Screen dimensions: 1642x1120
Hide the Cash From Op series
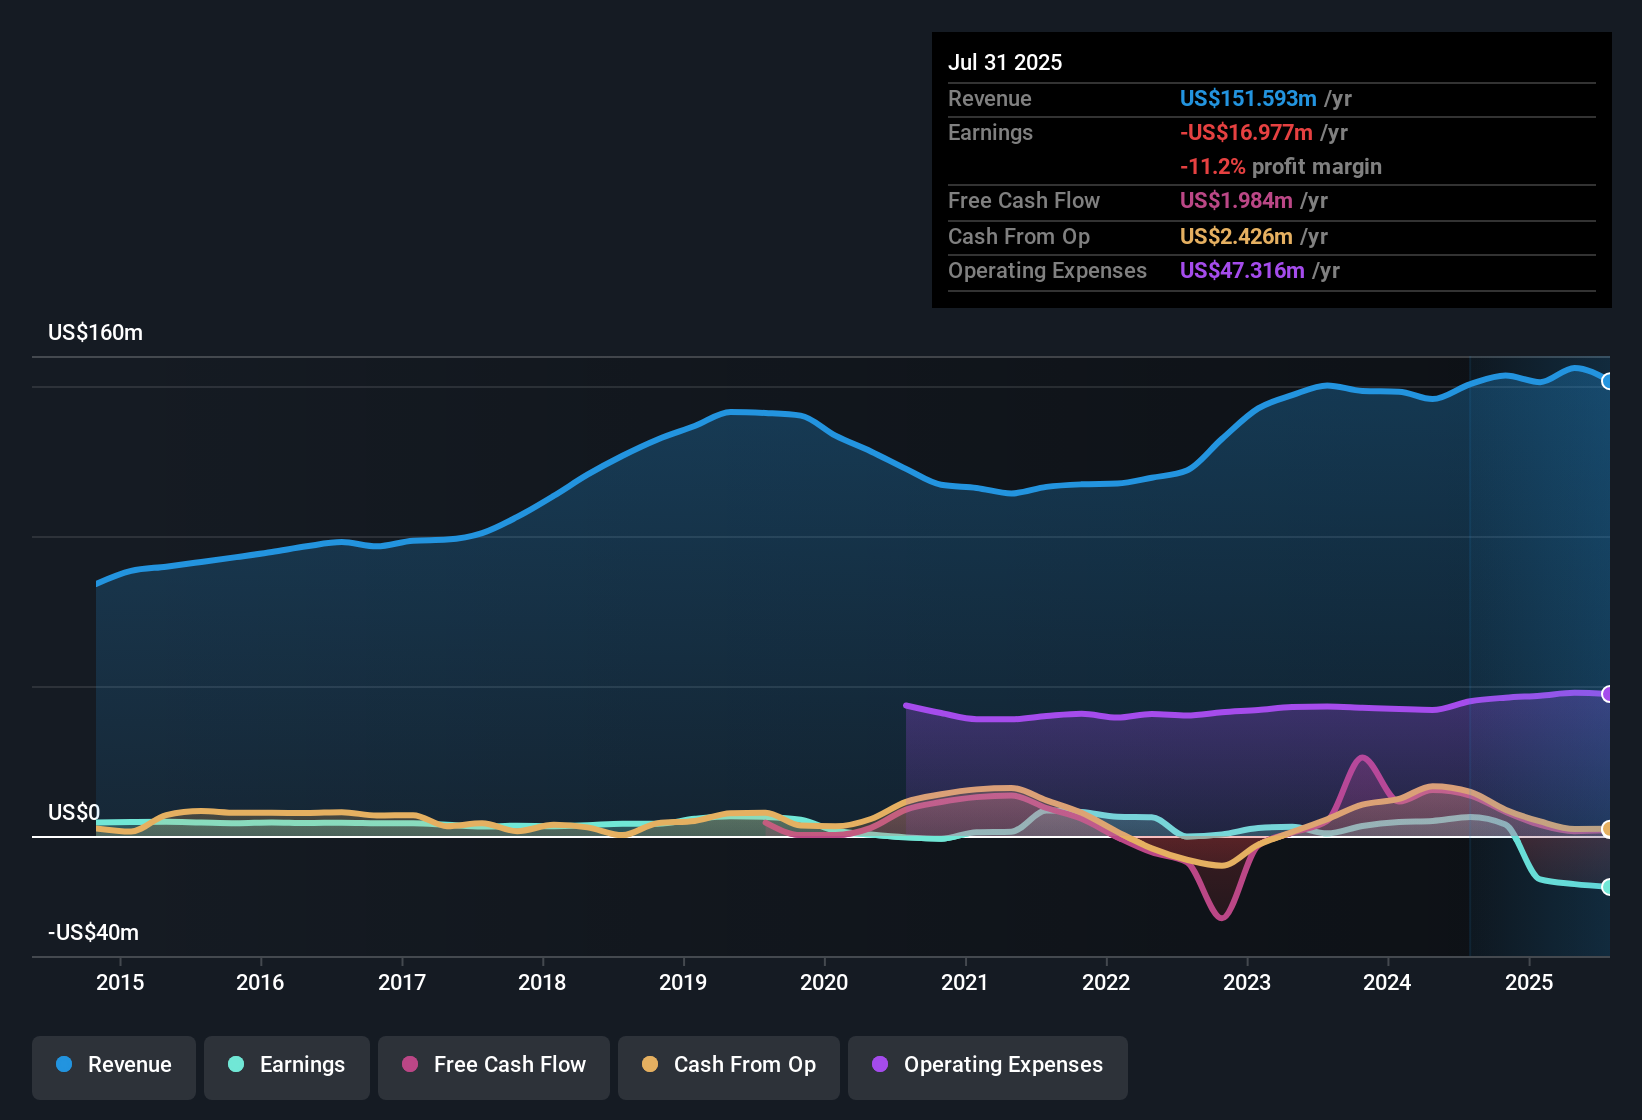[x=729, y=1065]
